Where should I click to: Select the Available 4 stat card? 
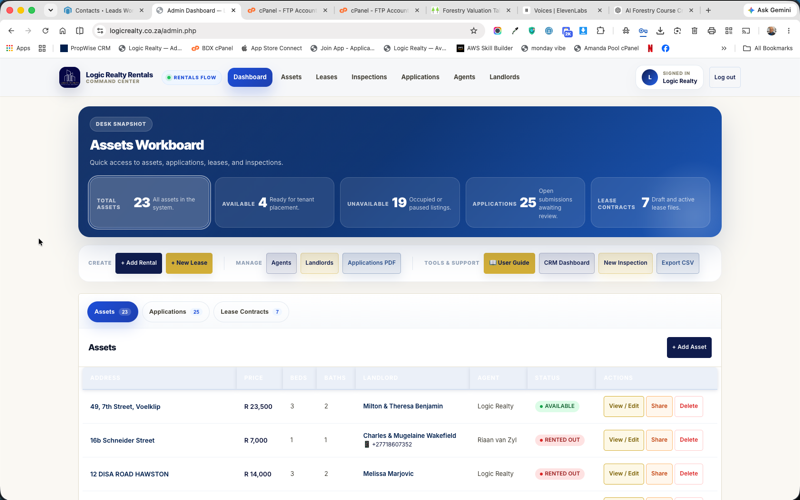click(x=274, y=203)
